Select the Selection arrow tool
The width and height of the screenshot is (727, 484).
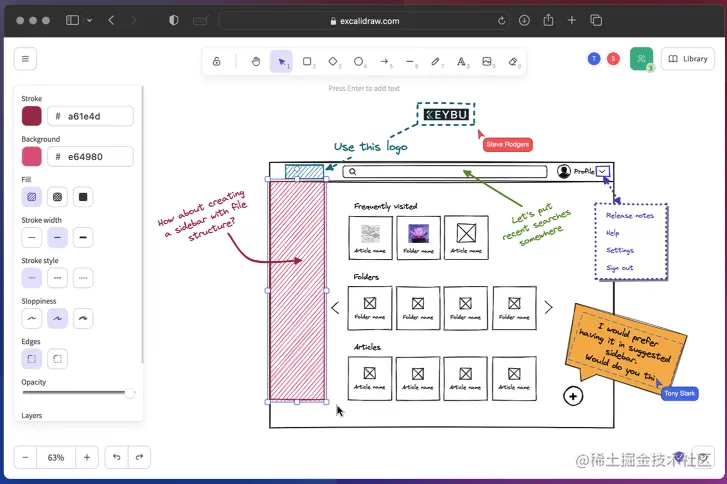coord(281,62)
